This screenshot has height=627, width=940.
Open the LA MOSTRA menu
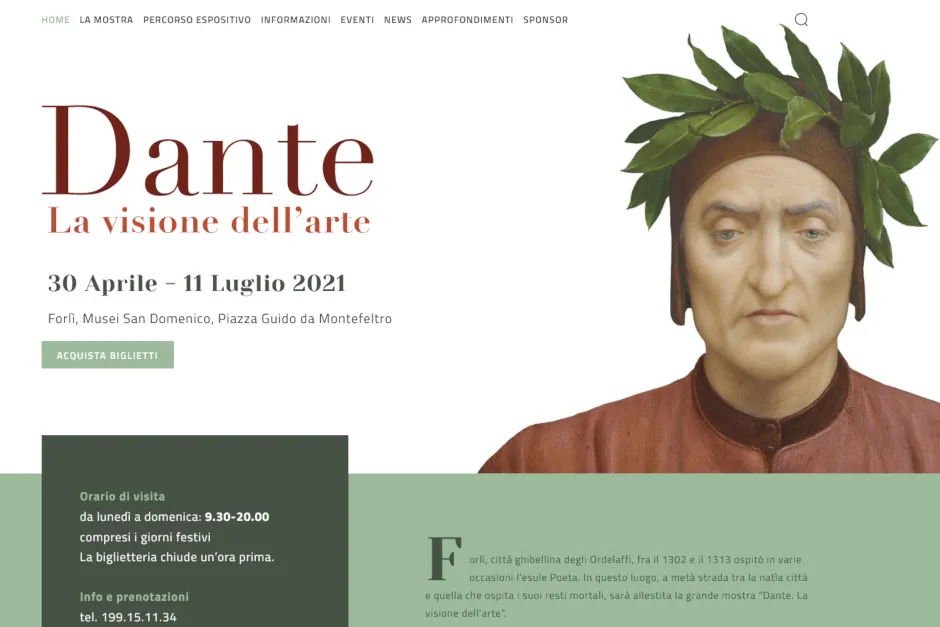106,20
